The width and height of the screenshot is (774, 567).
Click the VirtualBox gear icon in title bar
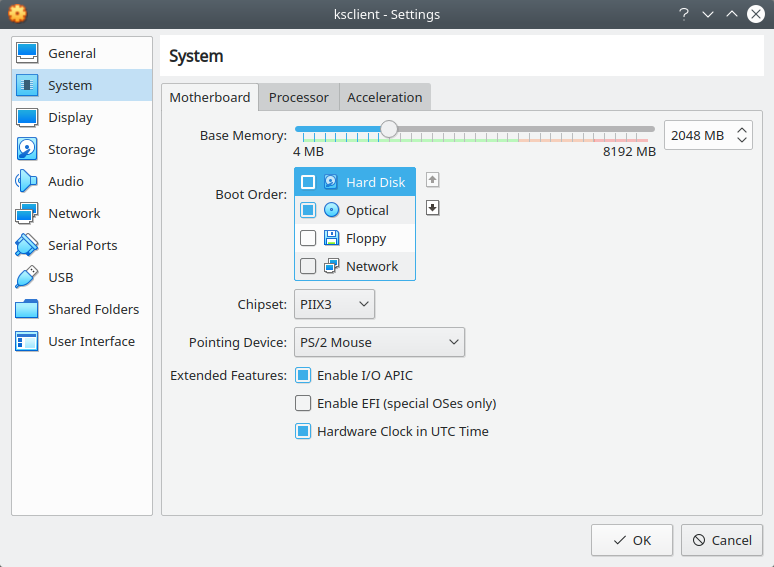tap(18, 14)
